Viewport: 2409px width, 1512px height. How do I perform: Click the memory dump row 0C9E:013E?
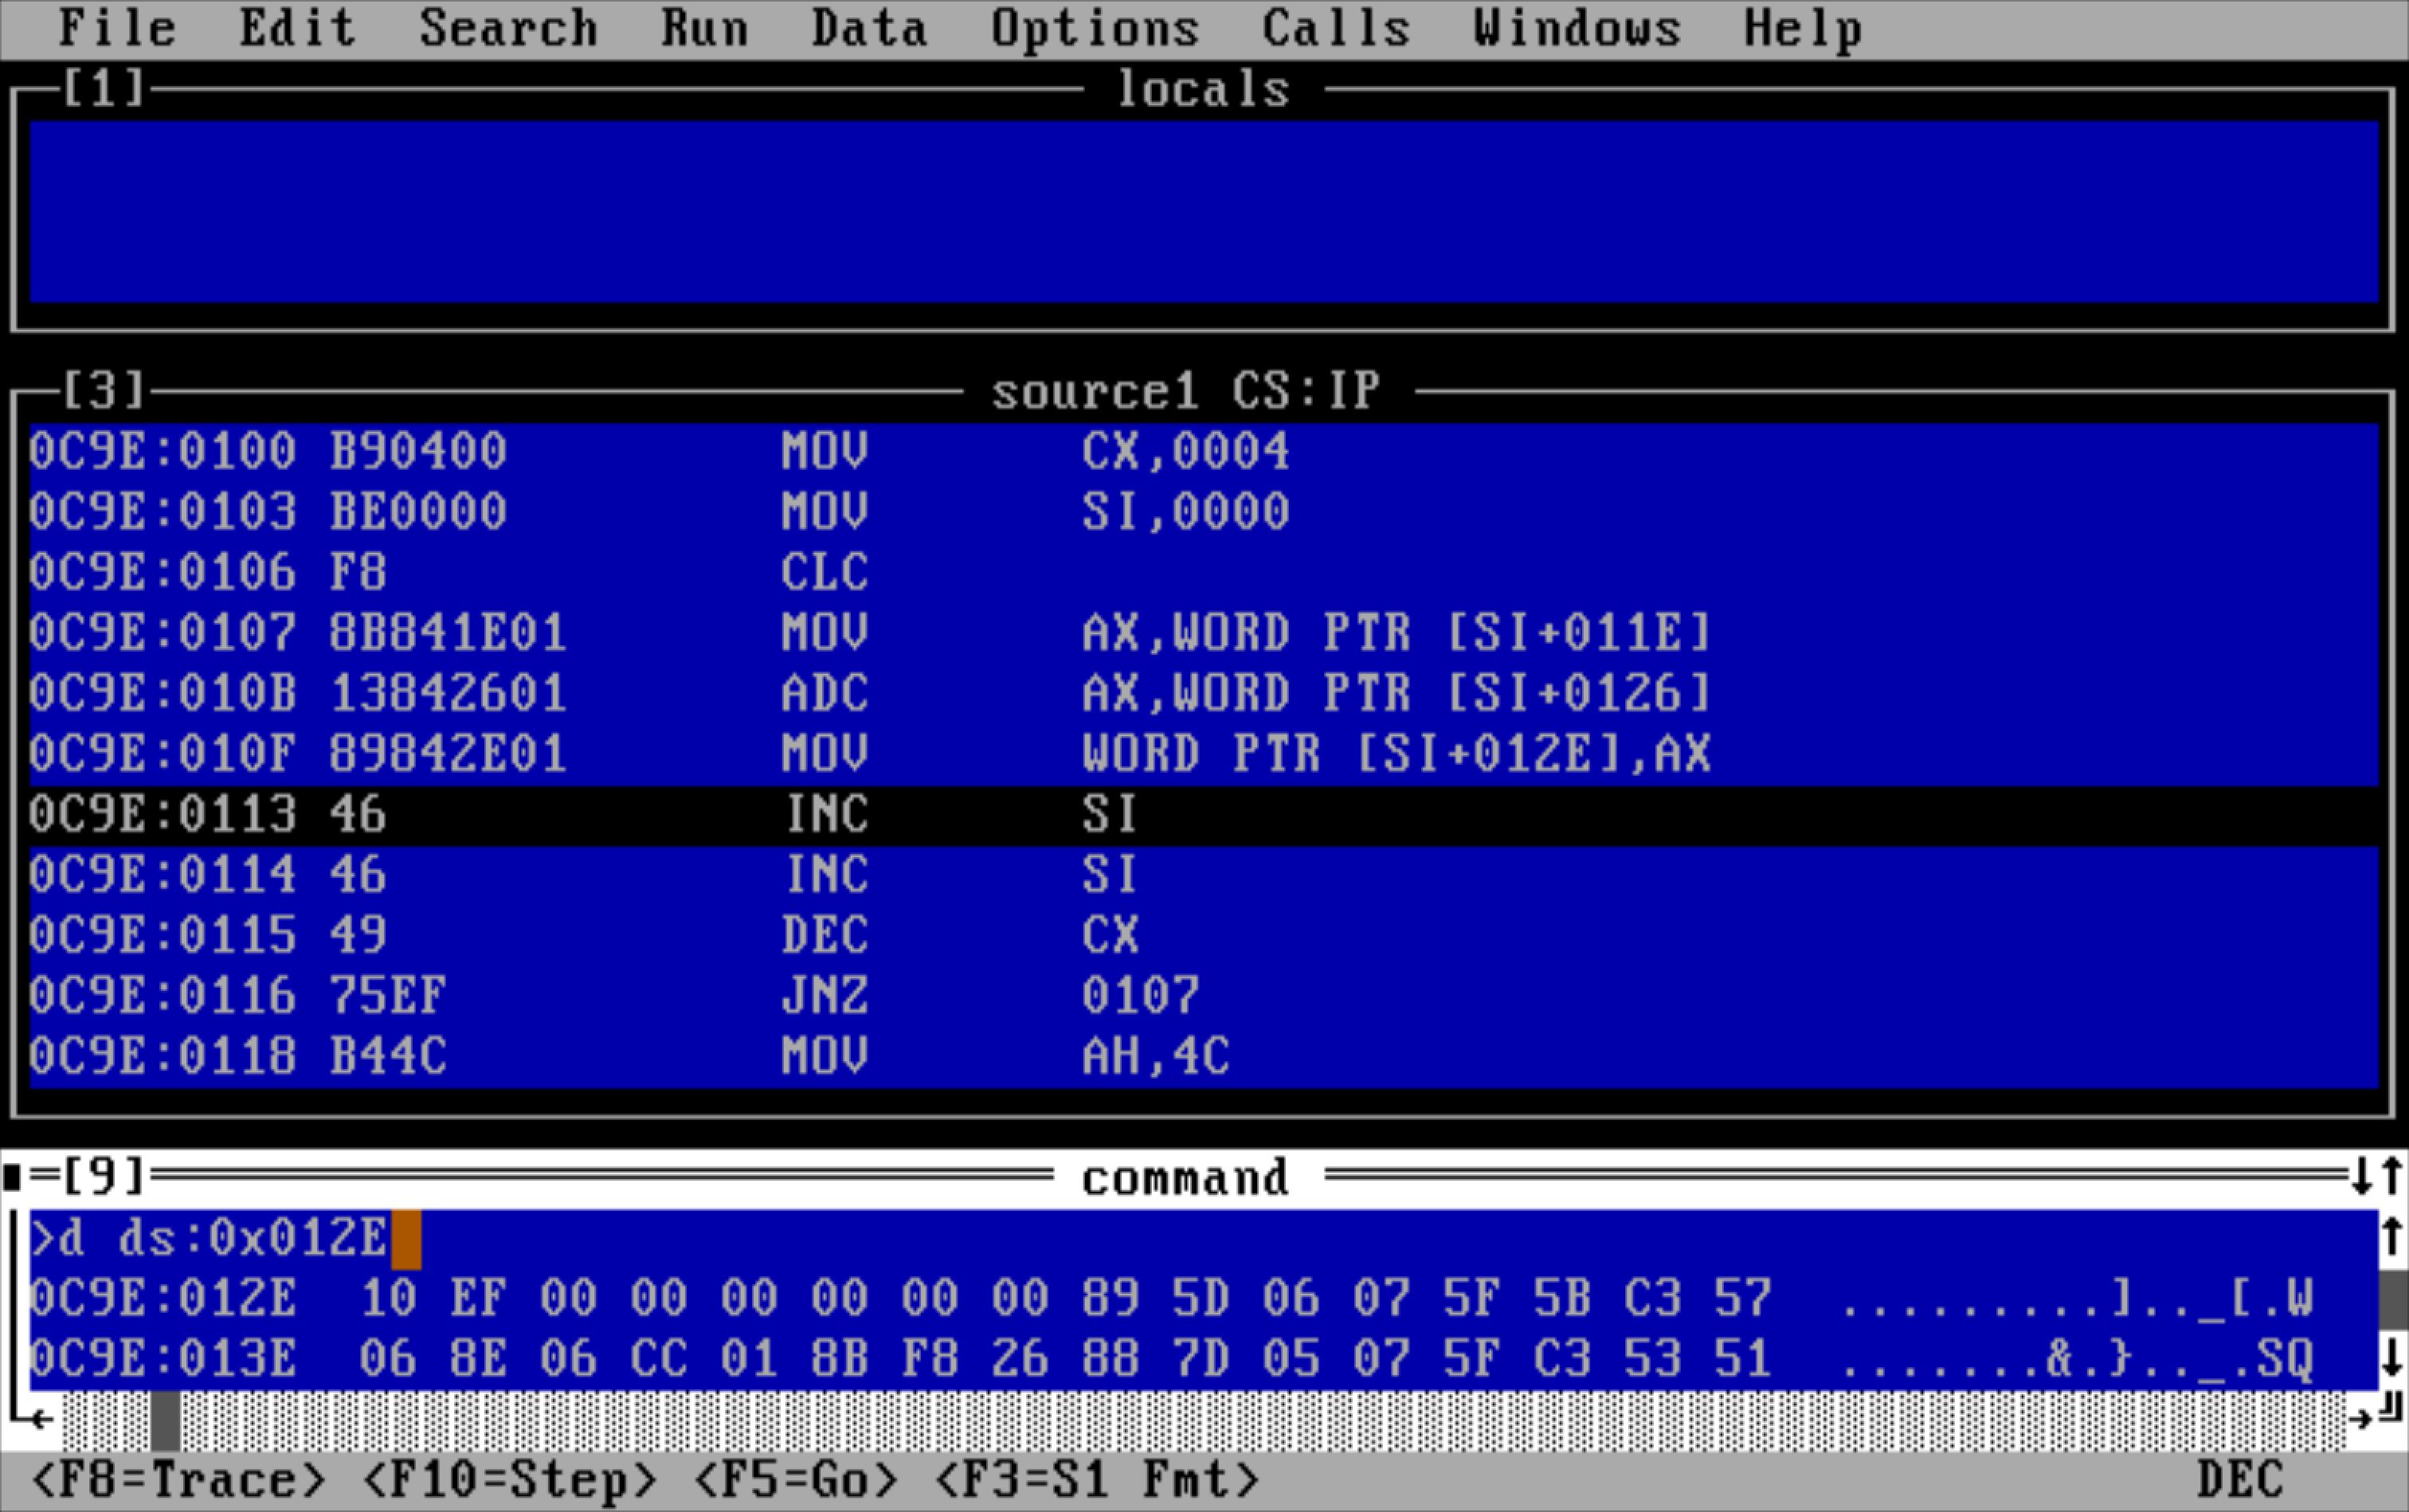click(x=1204, y=1359)
